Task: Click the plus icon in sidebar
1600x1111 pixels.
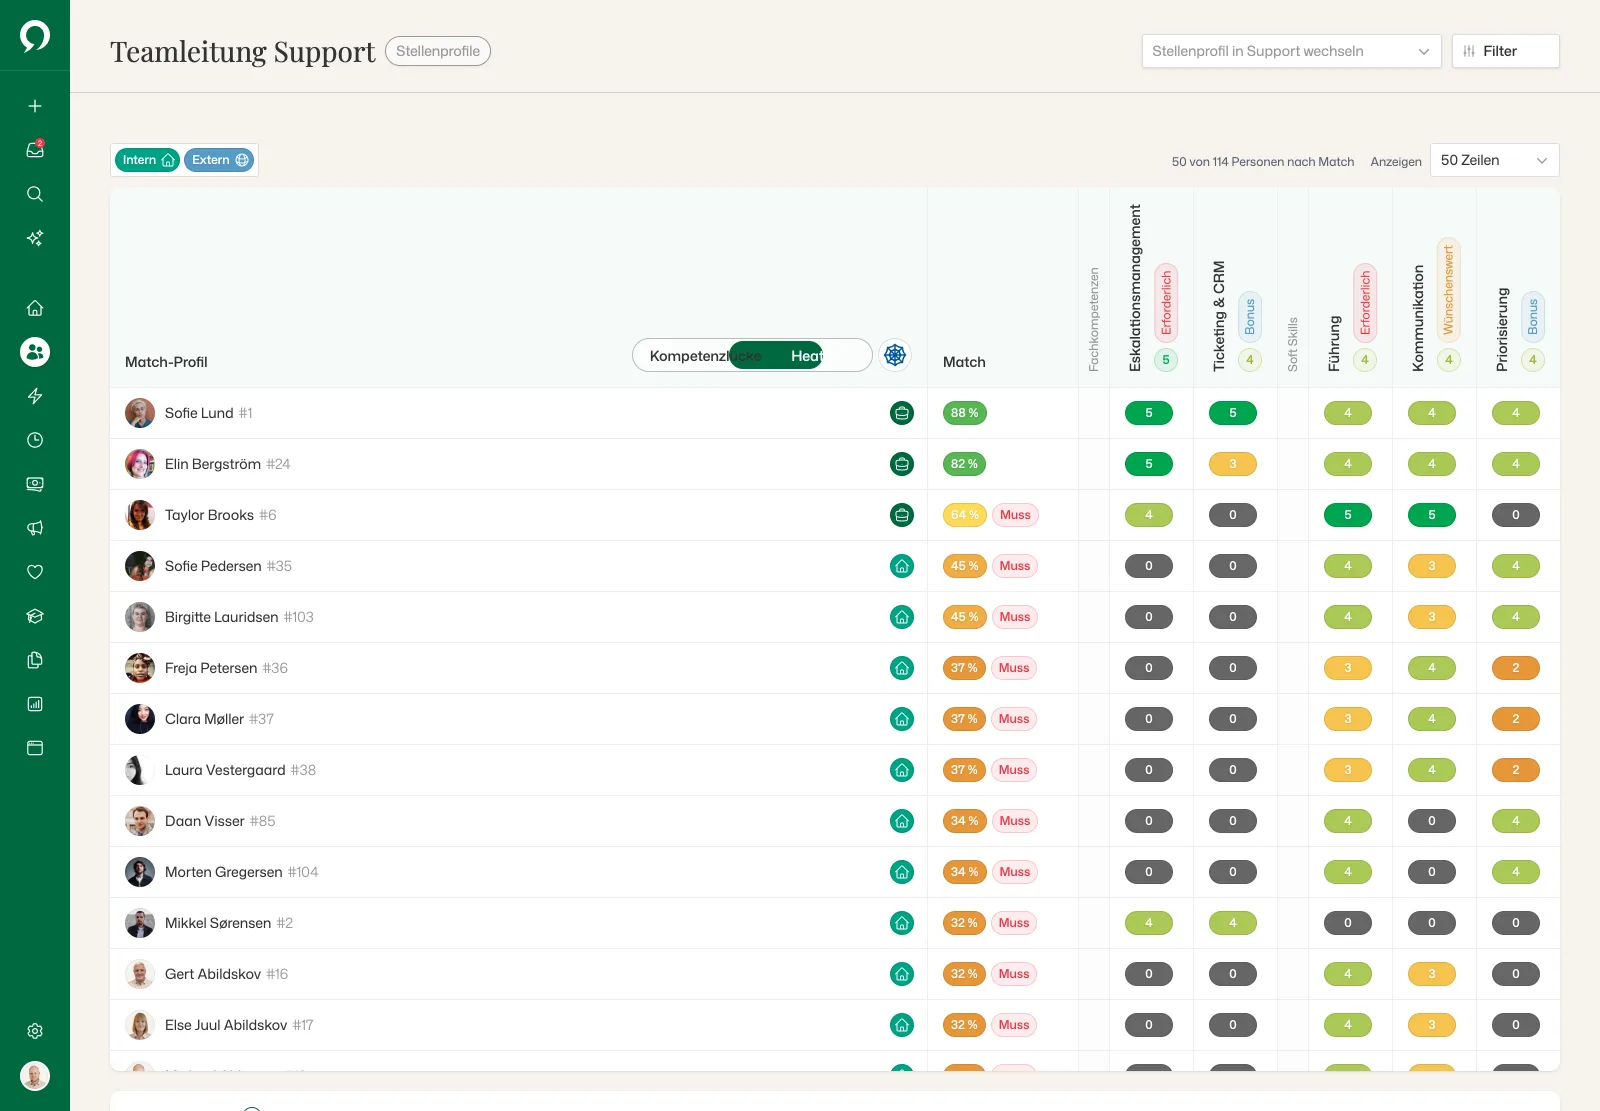Action: 35,106
